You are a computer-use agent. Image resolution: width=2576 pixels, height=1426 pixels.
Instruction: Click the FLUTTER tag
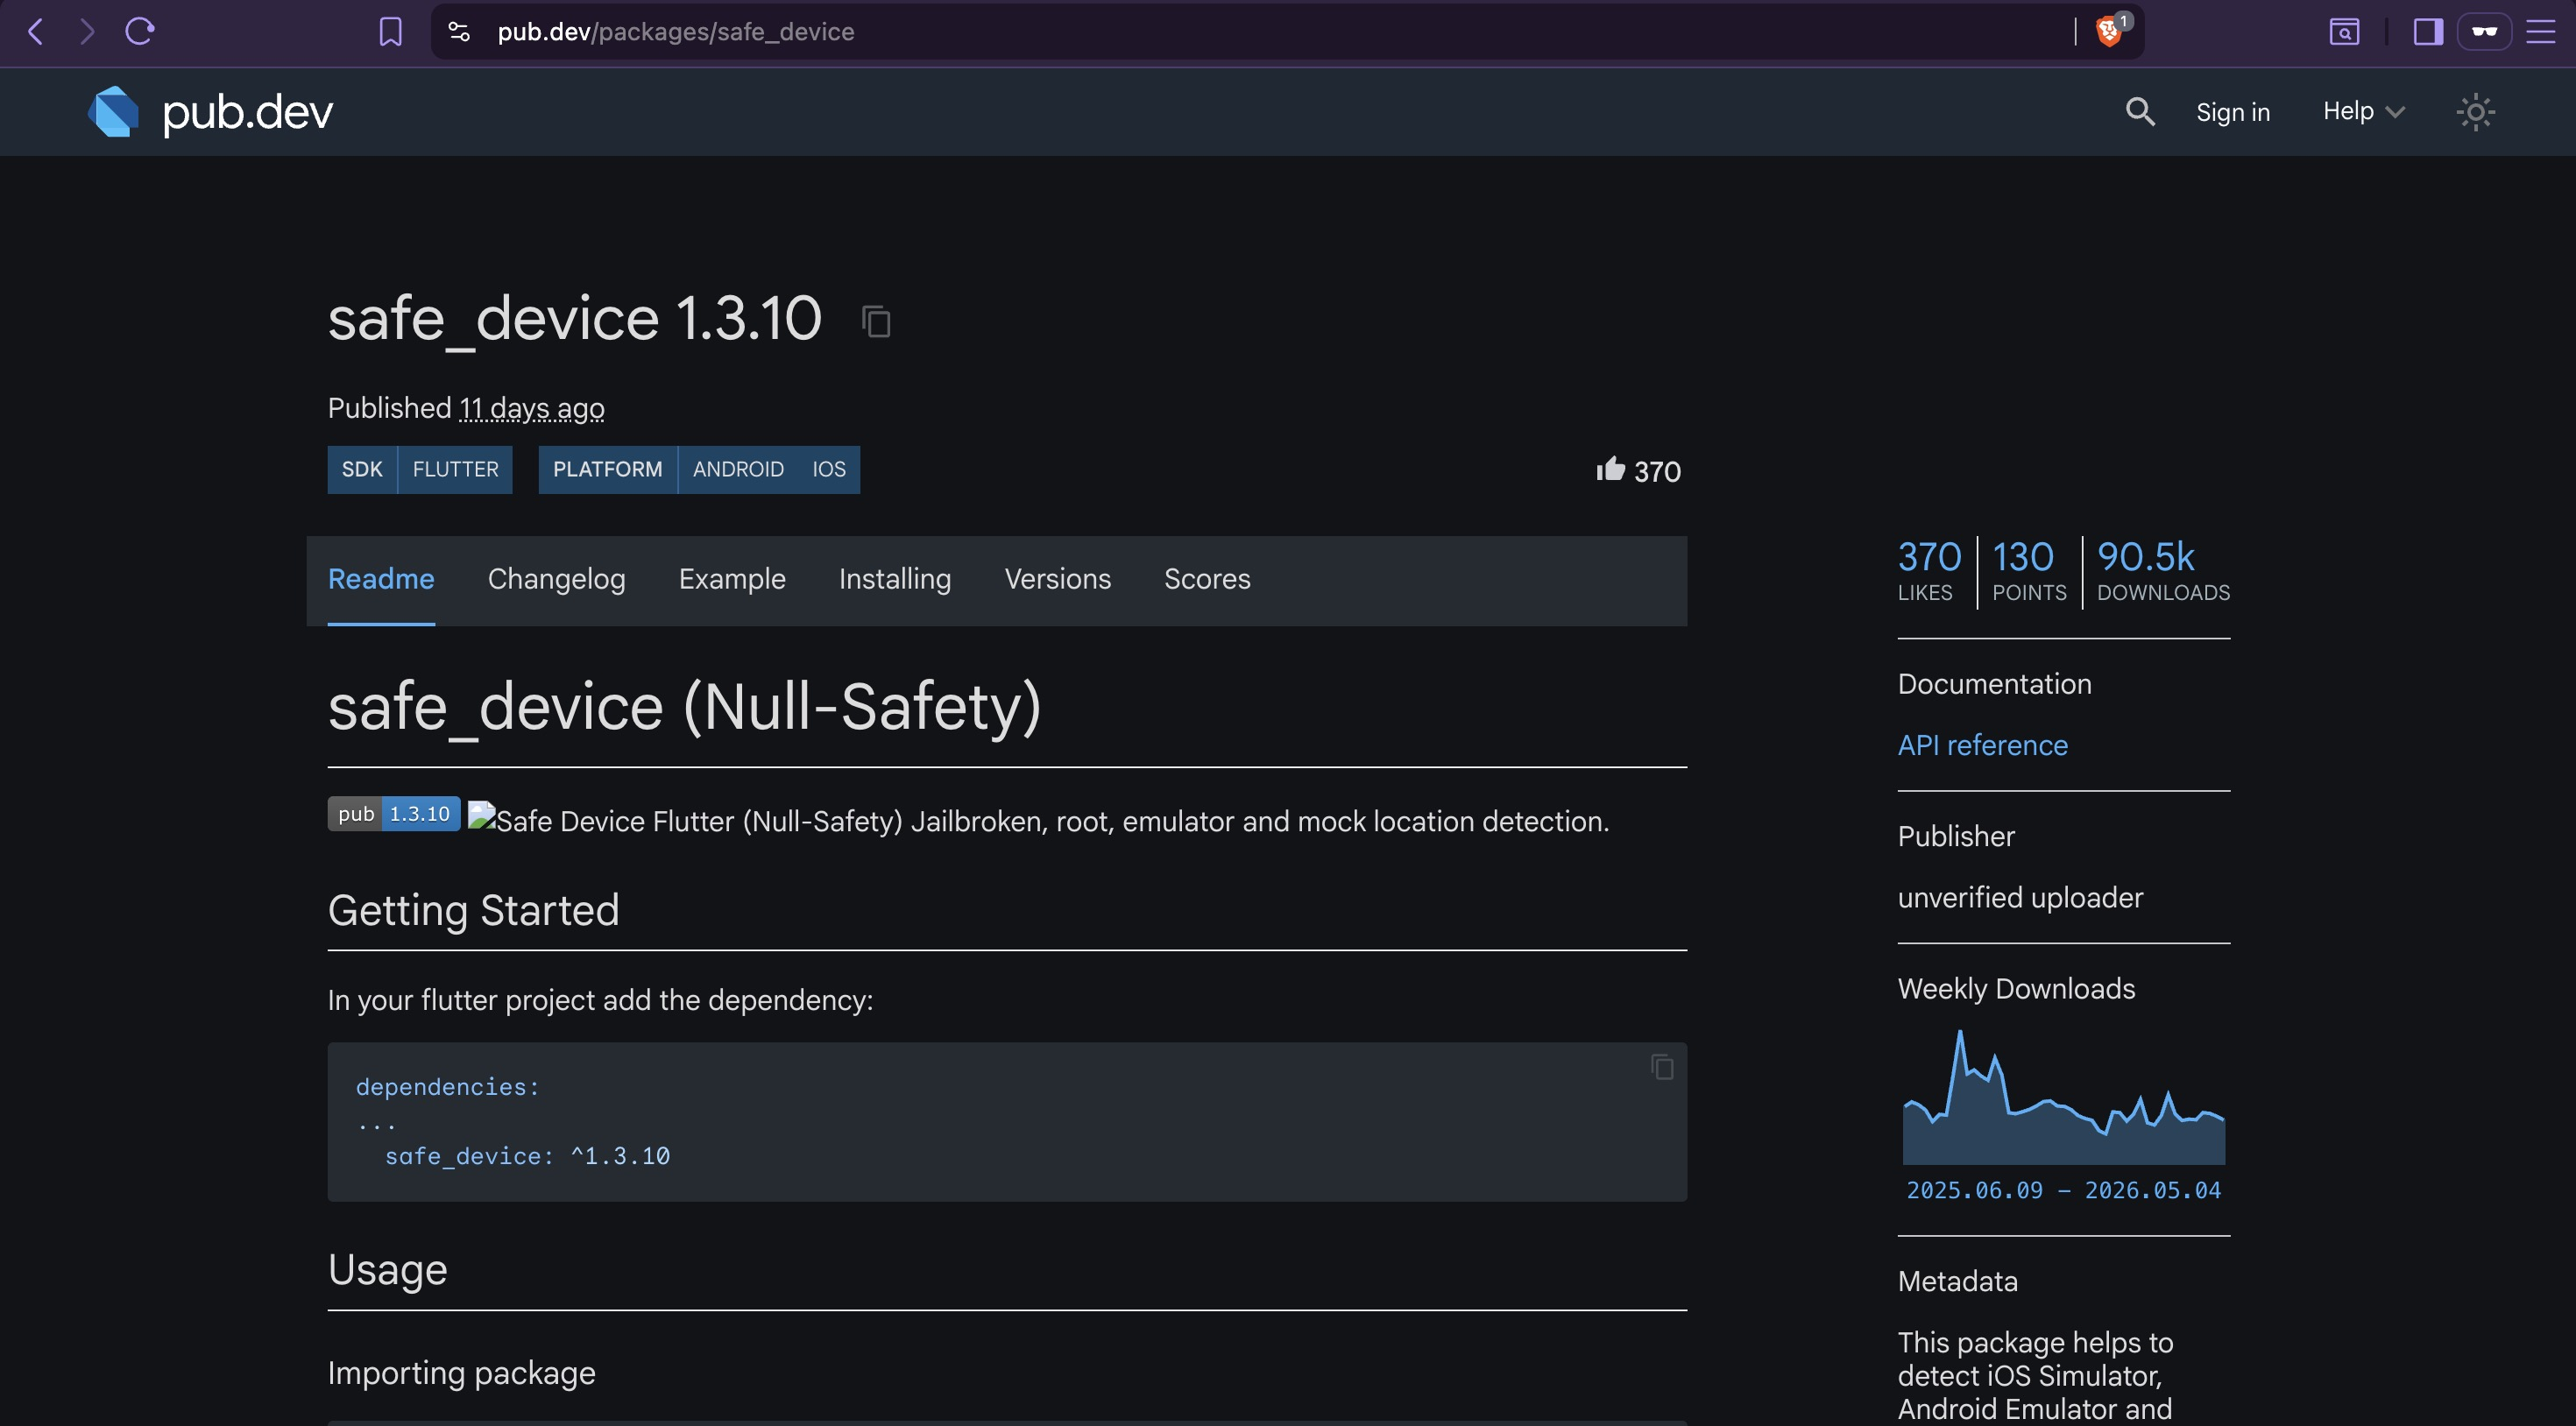point(455,469)
